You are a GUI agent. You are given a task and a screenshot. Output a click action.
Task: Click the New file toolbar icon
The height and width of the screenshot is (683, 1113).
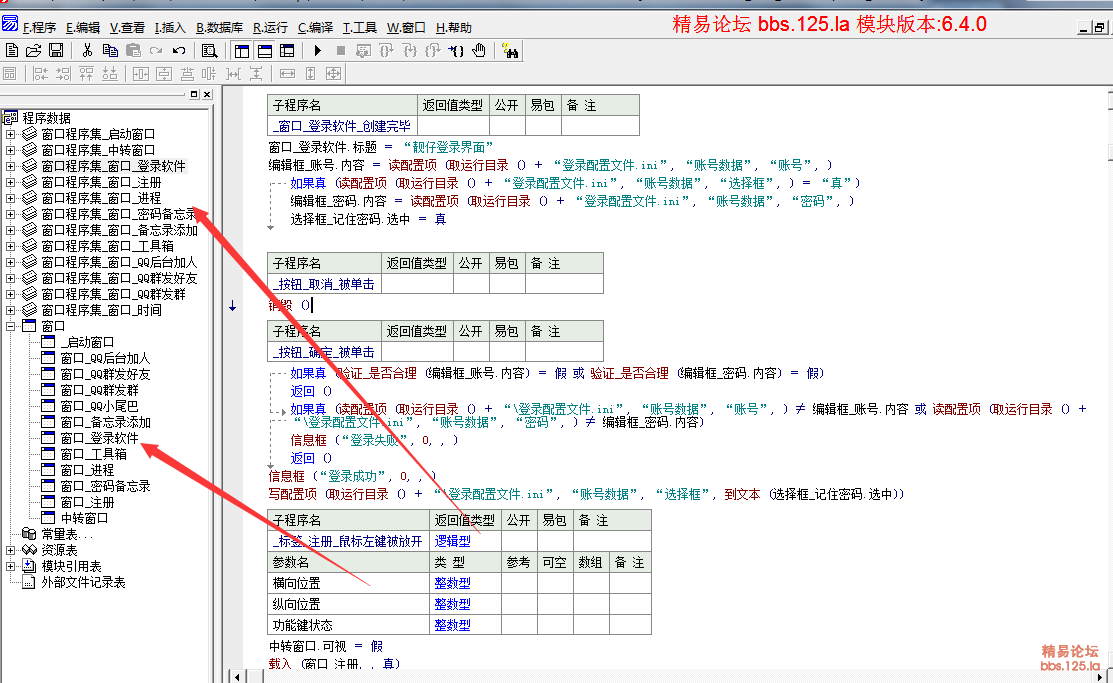12,50
